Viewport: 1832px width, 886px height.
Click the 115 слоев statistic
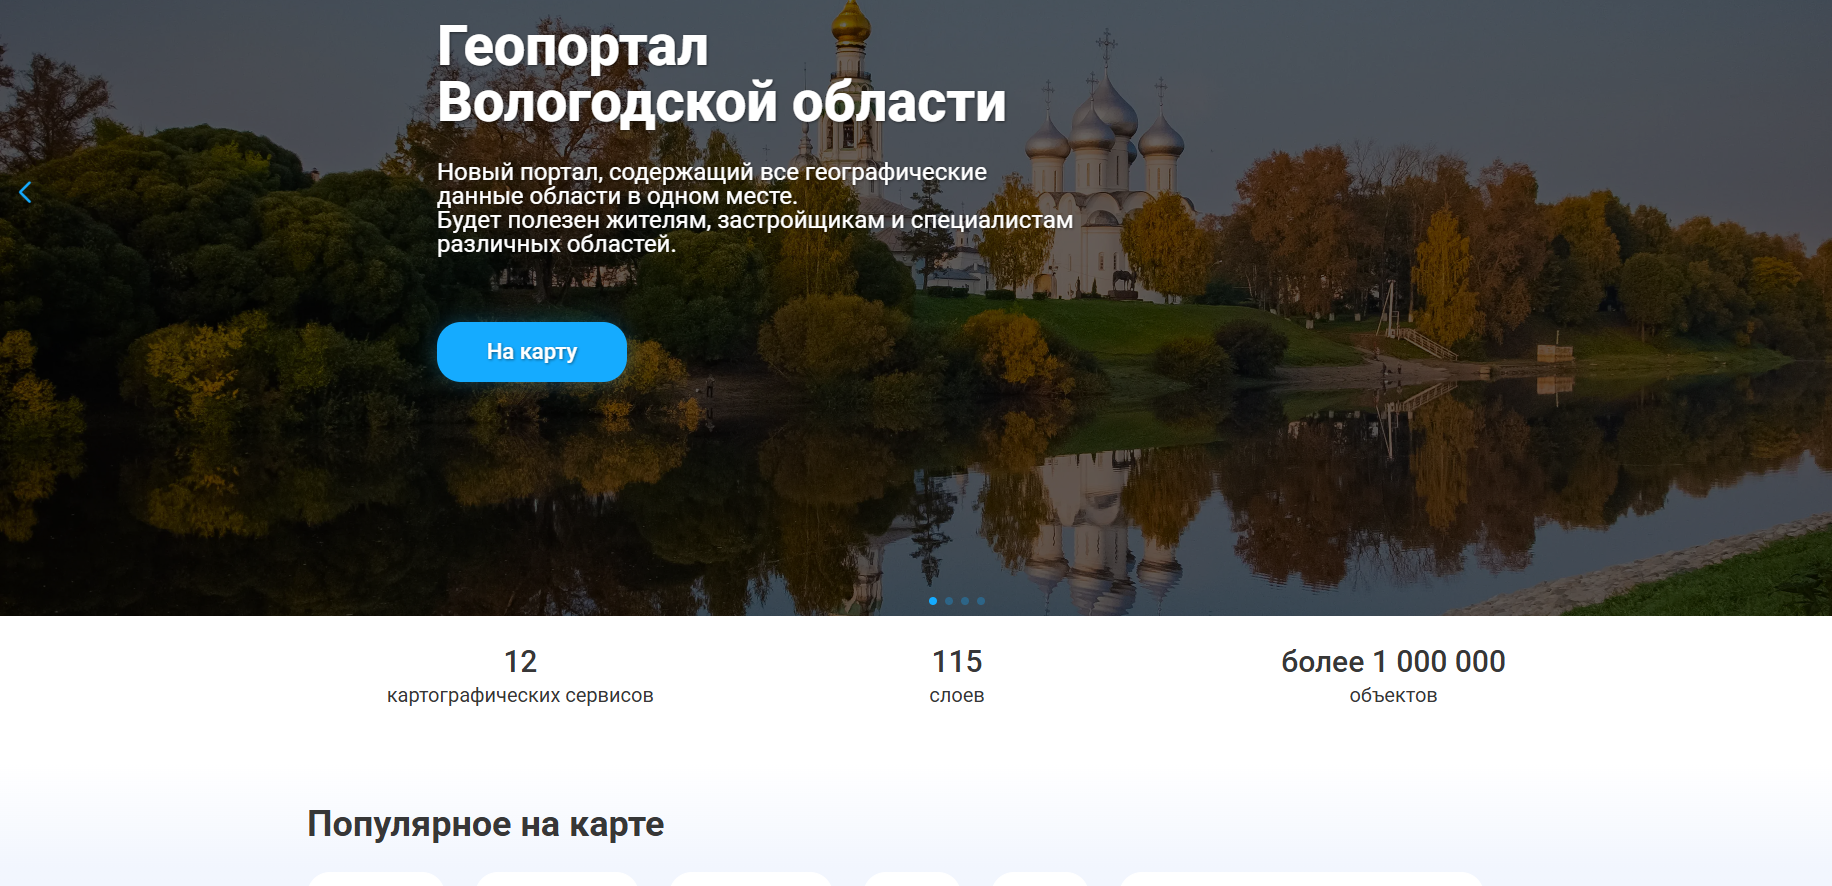tap(957, 677)
